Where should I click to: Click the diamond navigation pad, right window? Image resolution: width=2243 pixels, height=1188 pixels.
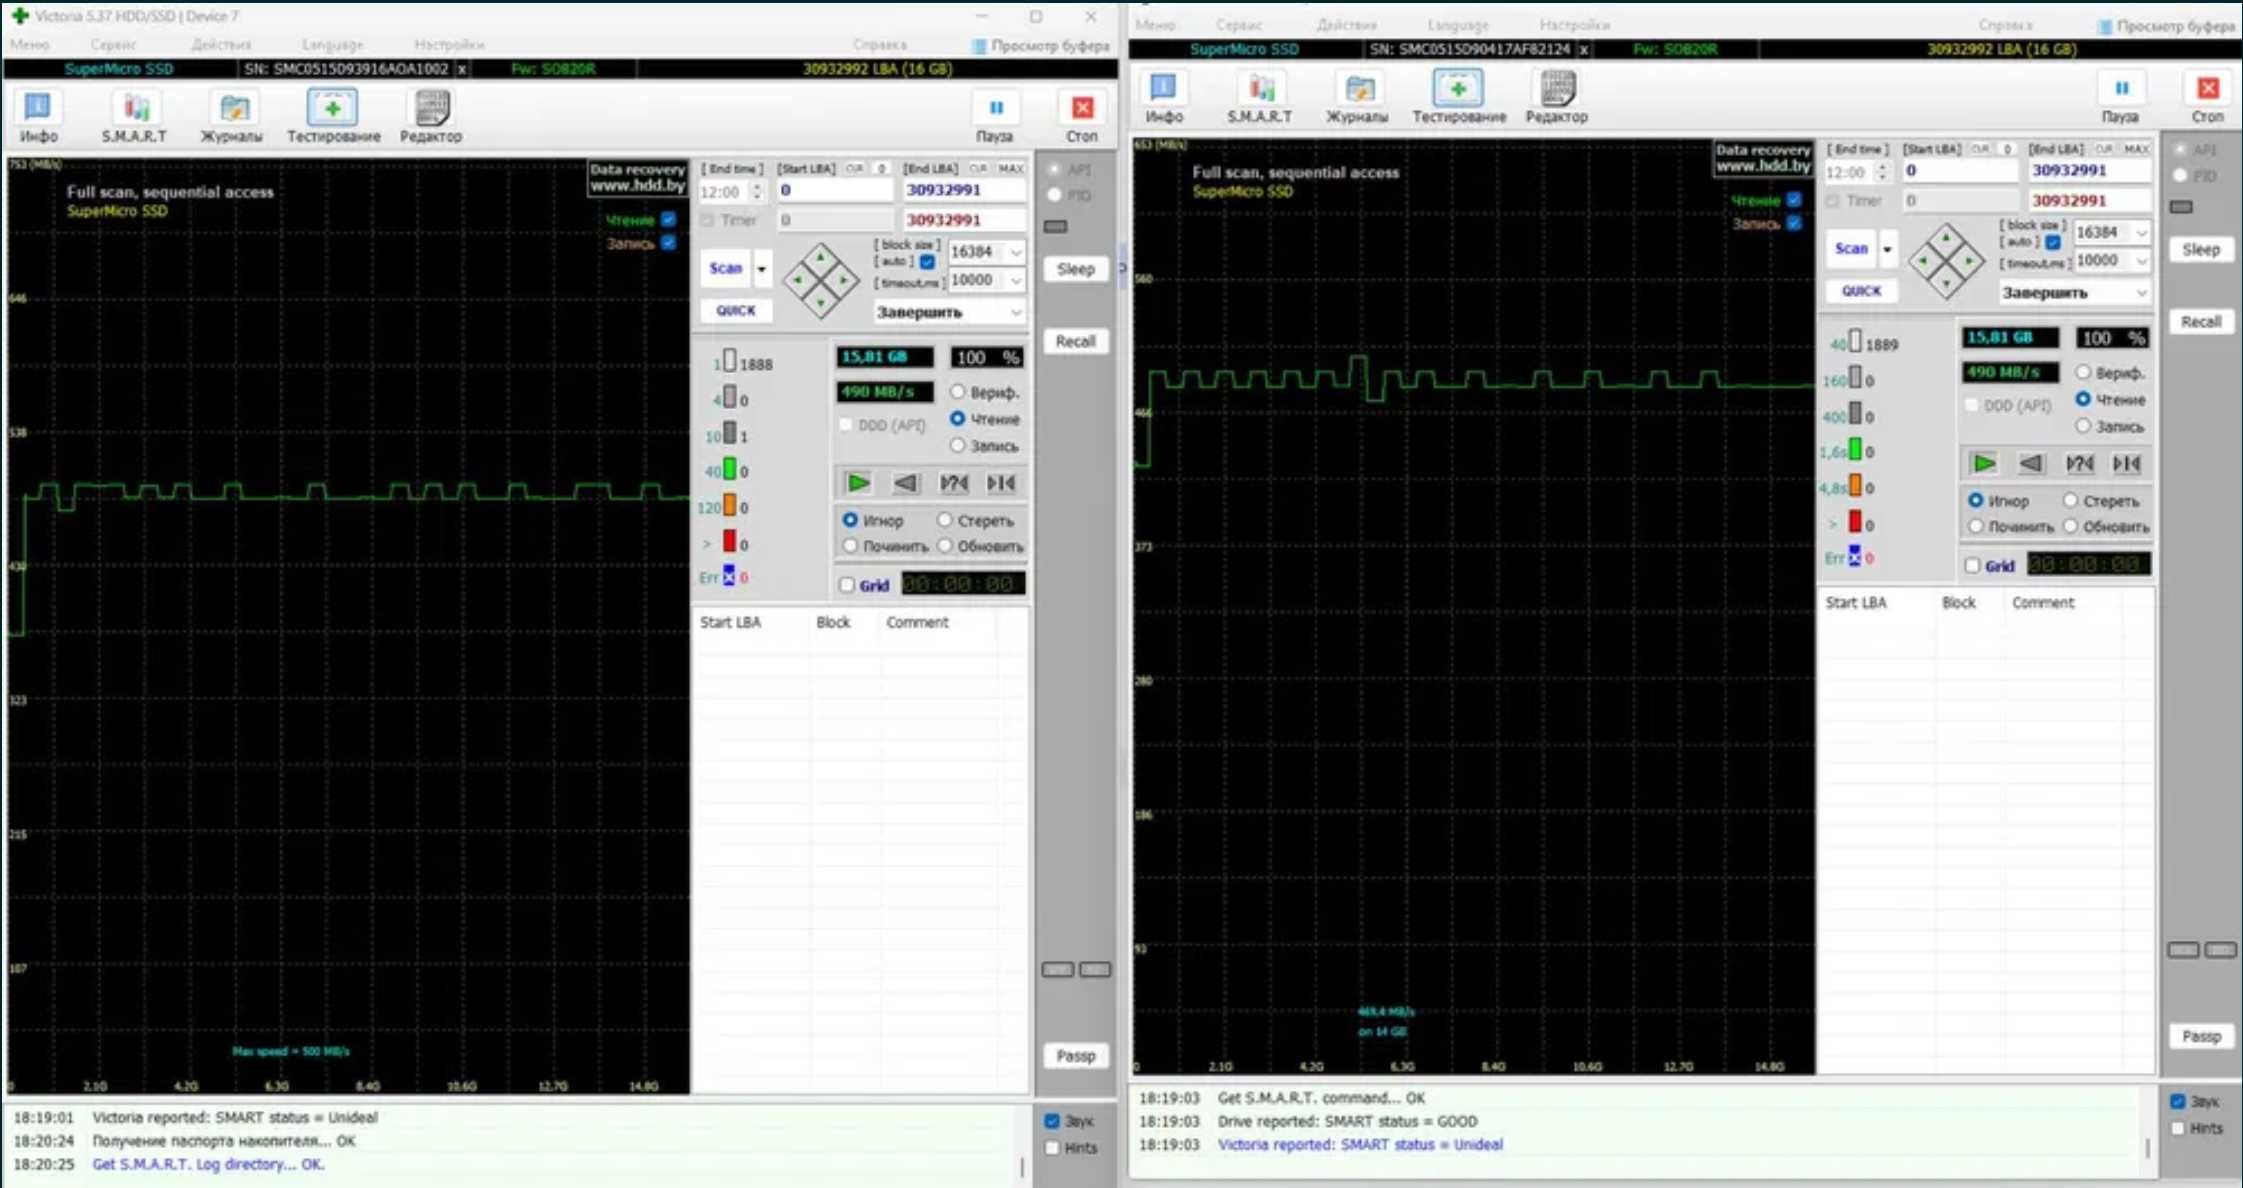point(1946,261)
